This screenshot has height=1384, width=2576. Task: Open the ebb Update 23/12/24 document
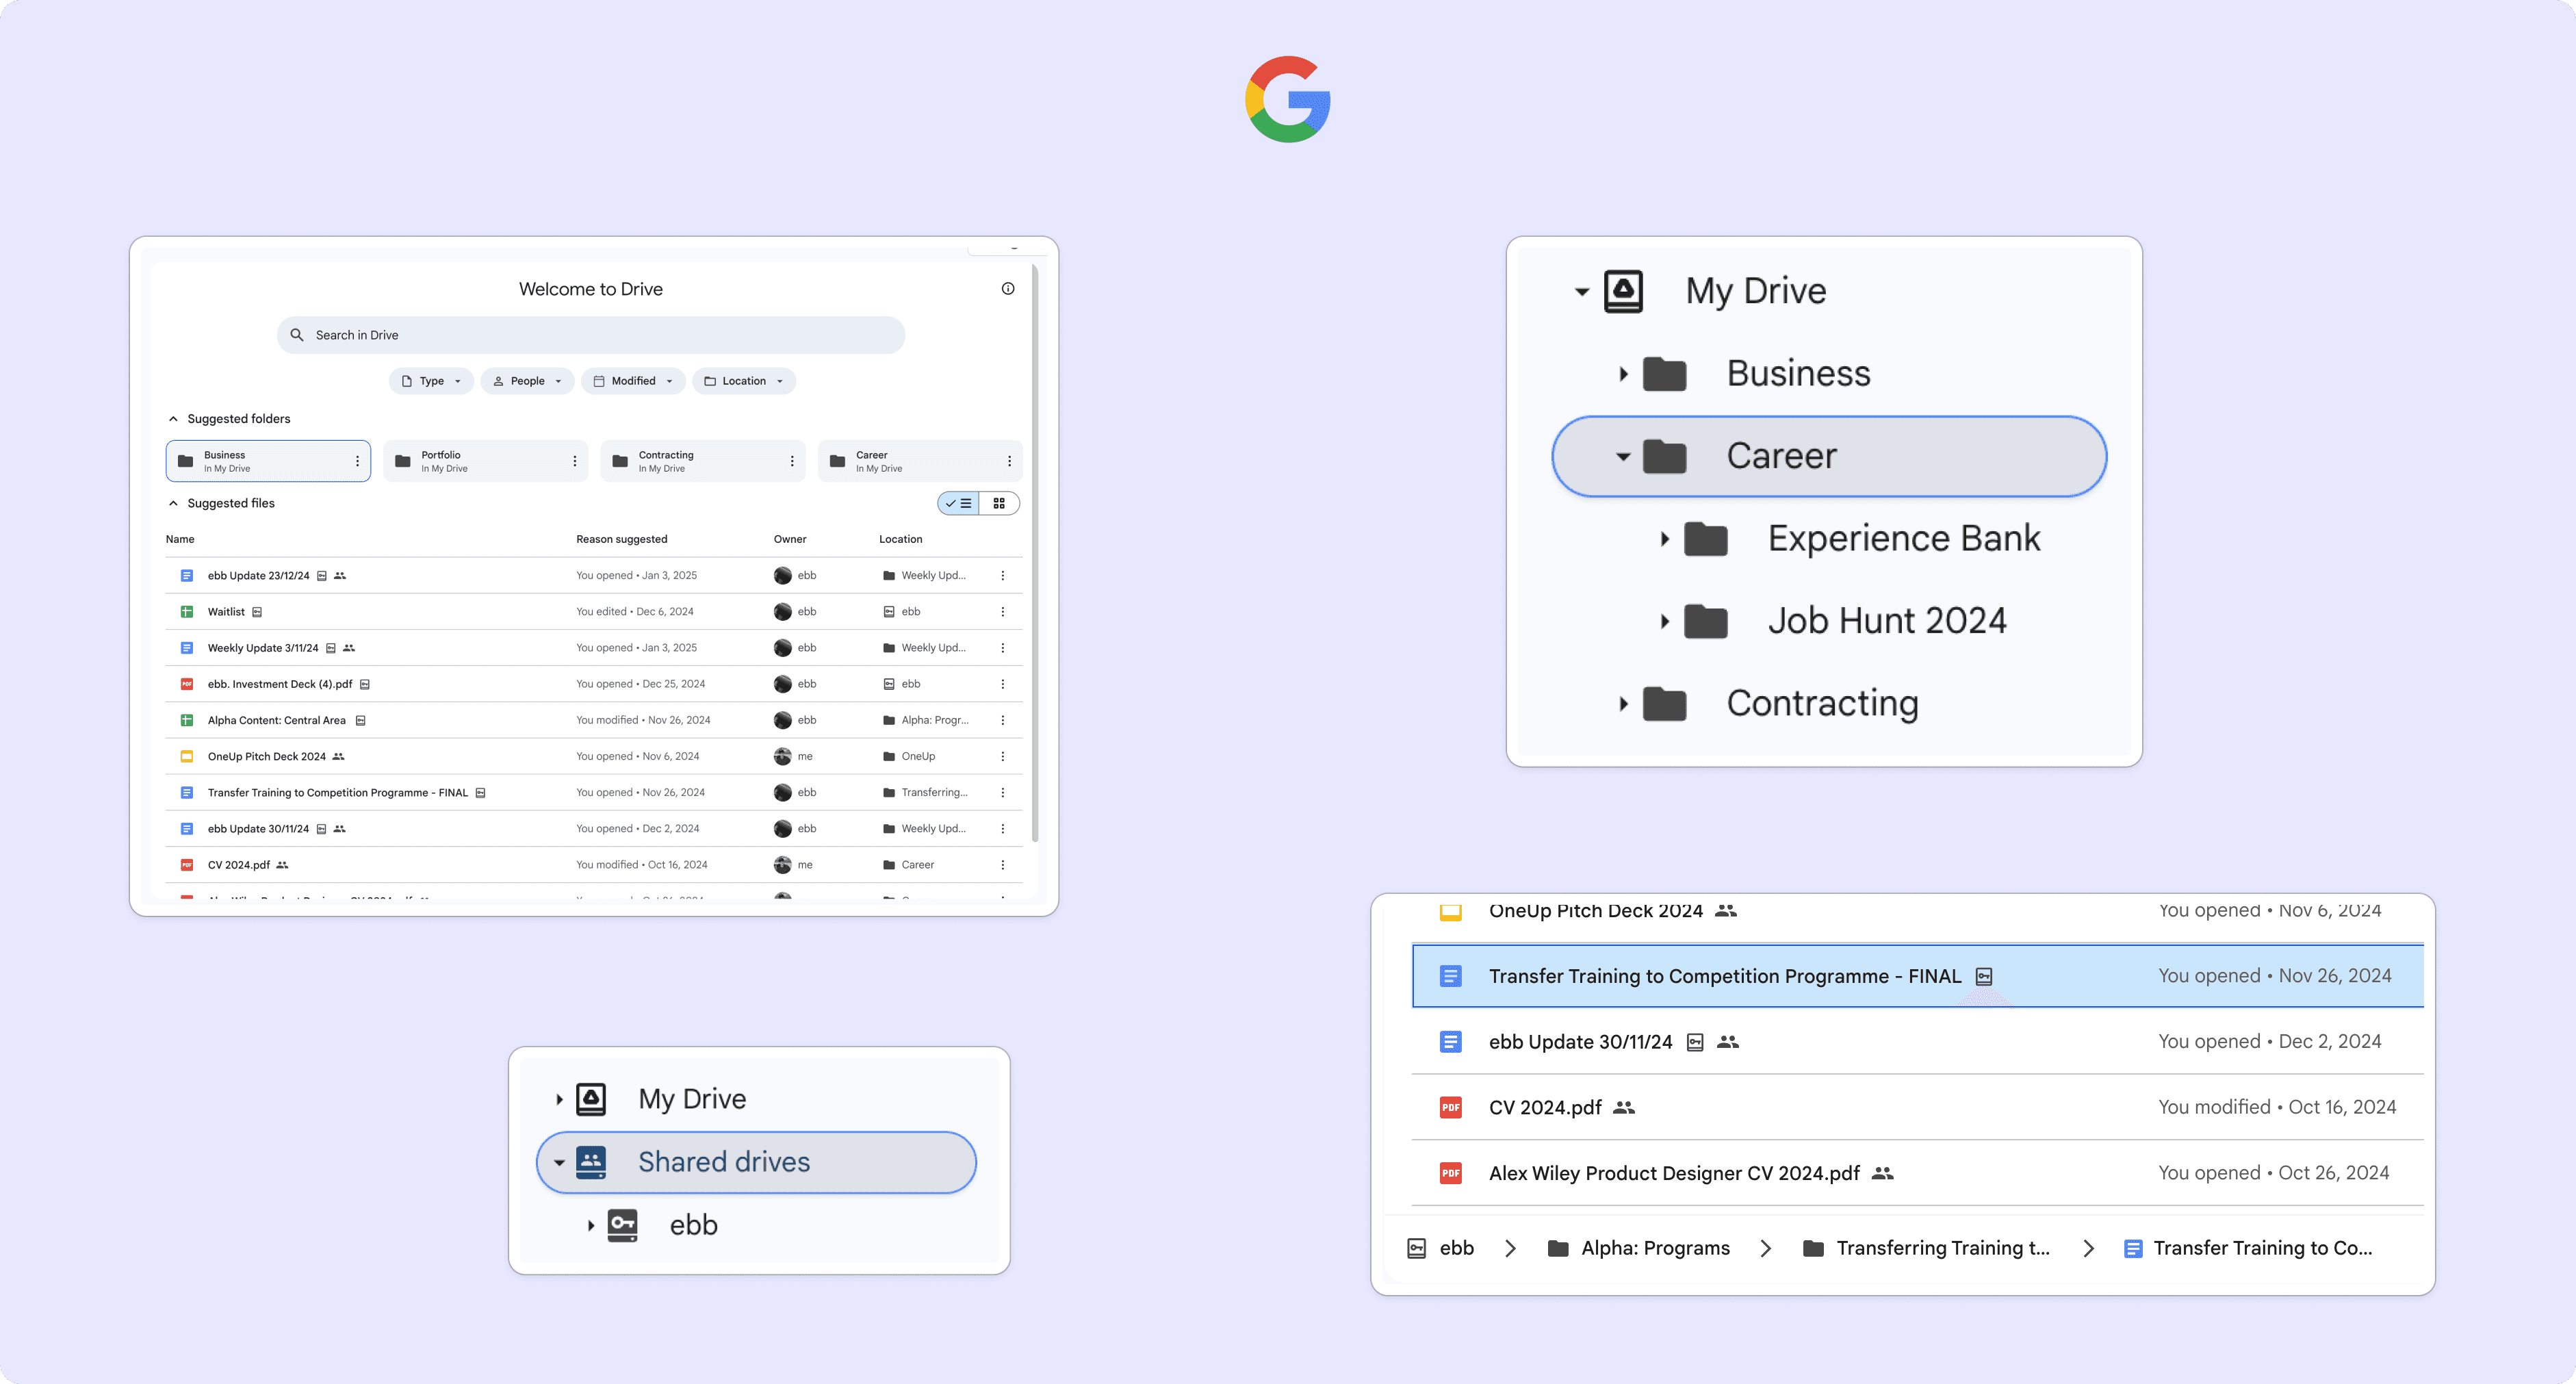258,576
